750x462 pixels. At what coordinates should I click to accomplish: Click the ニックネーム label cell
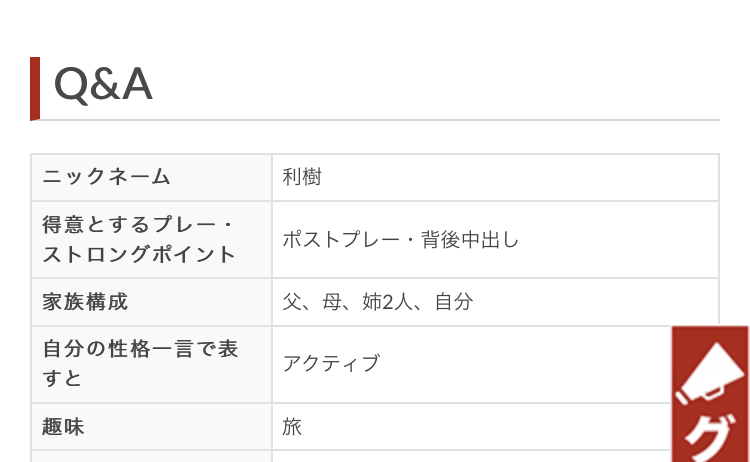152,177
